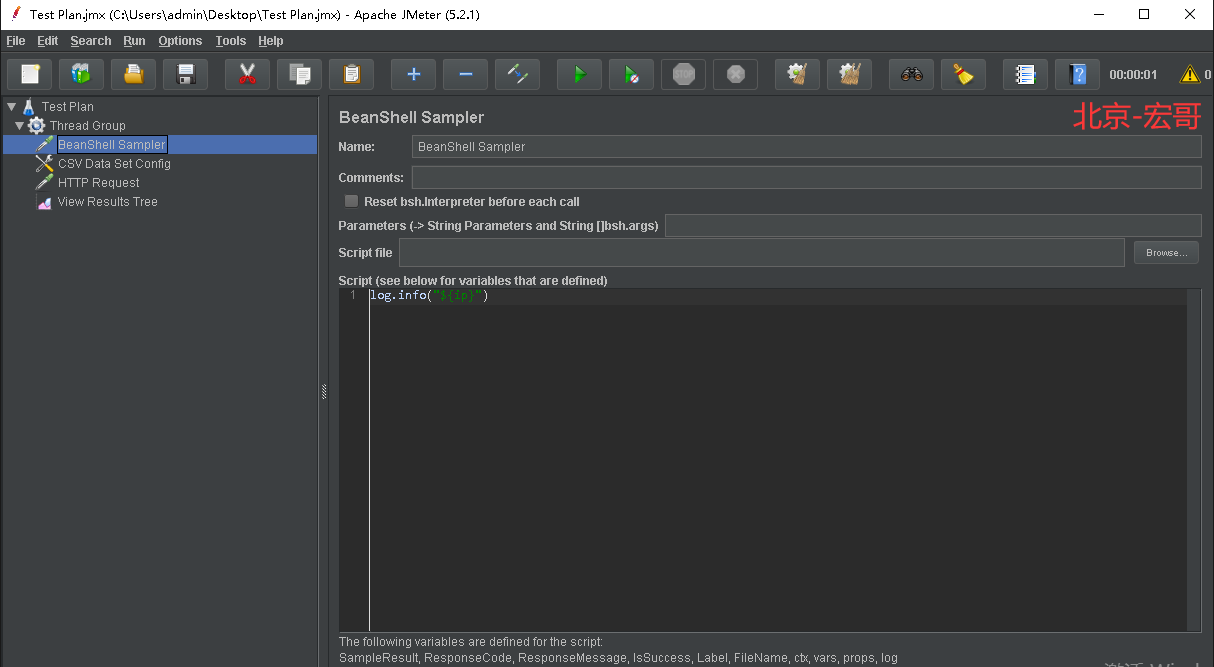The height and width of the screenshot is (667, 1214).
Task: Collapse all nodes with minus icon
Action: click(465, 74)
